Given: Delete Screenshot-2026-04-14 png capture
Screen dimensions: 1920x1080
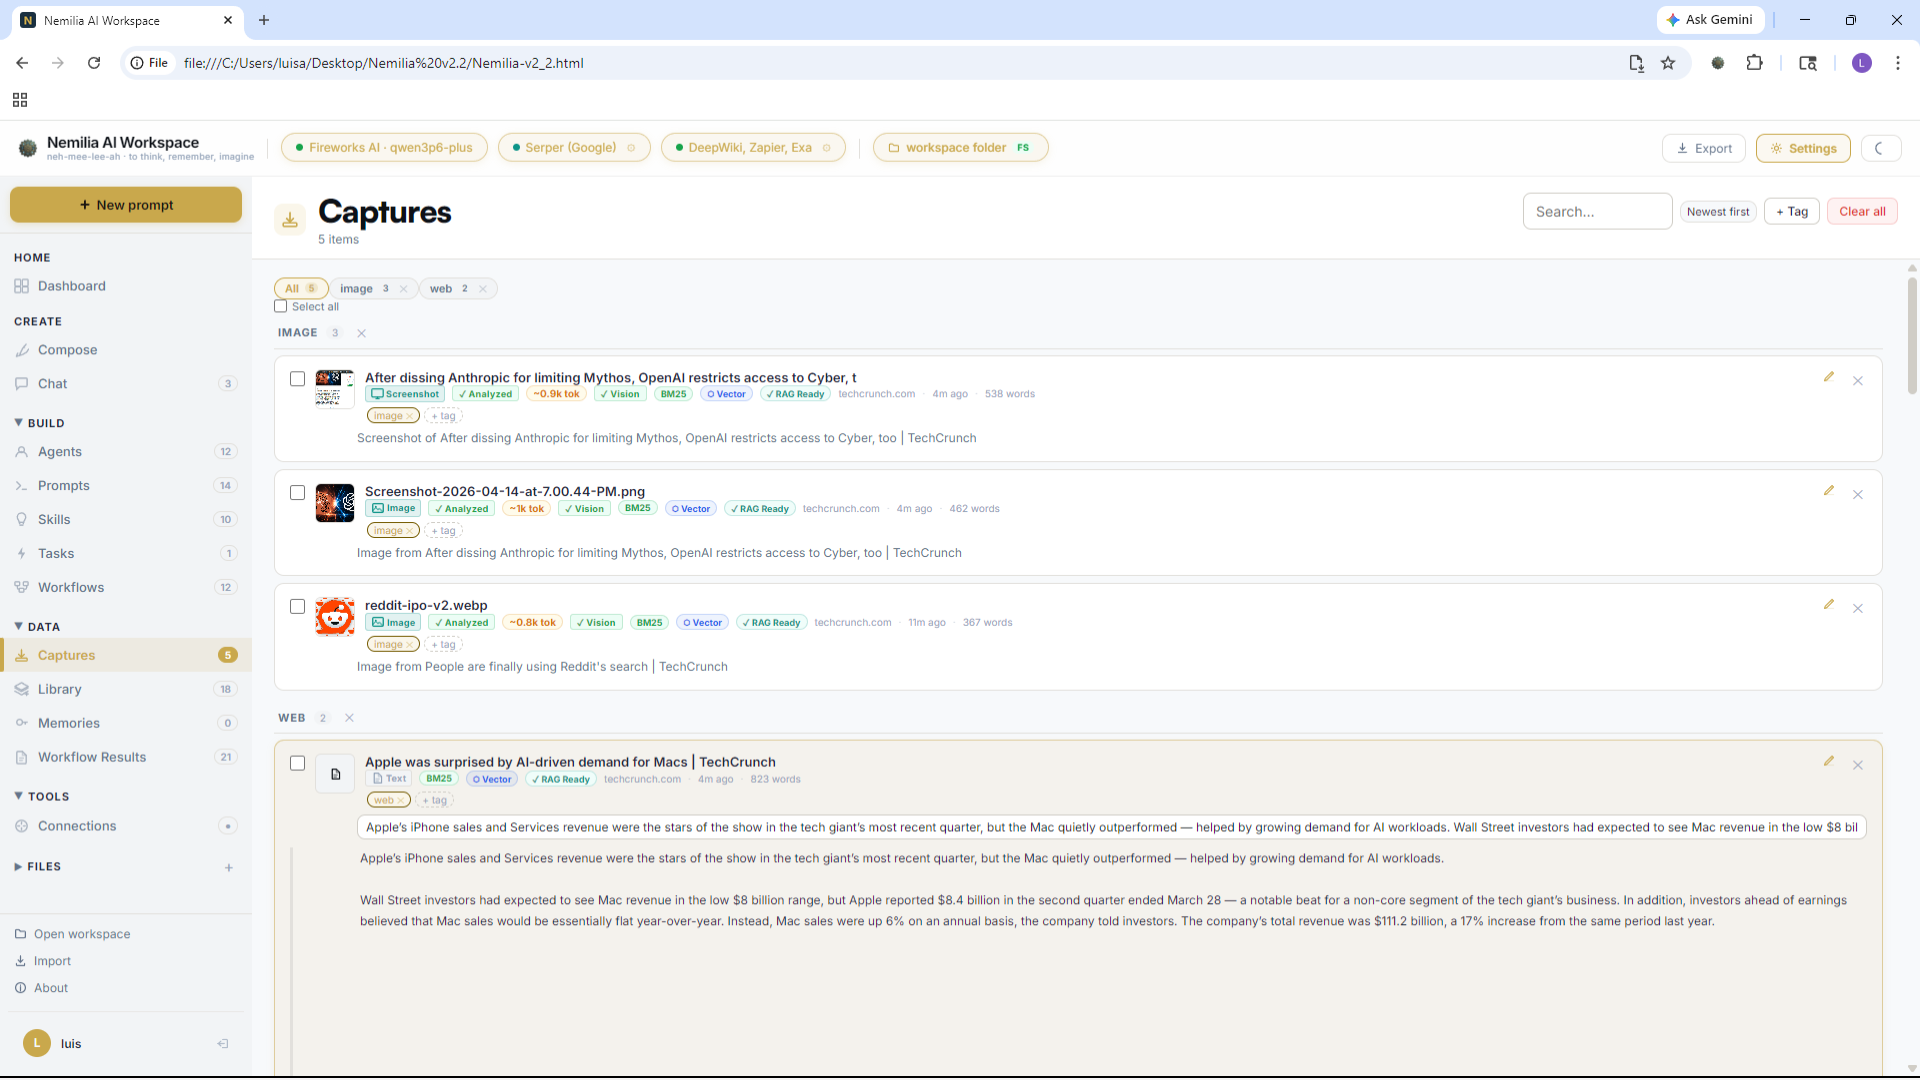Looking at the screenshot, I should click(1858, 495).
